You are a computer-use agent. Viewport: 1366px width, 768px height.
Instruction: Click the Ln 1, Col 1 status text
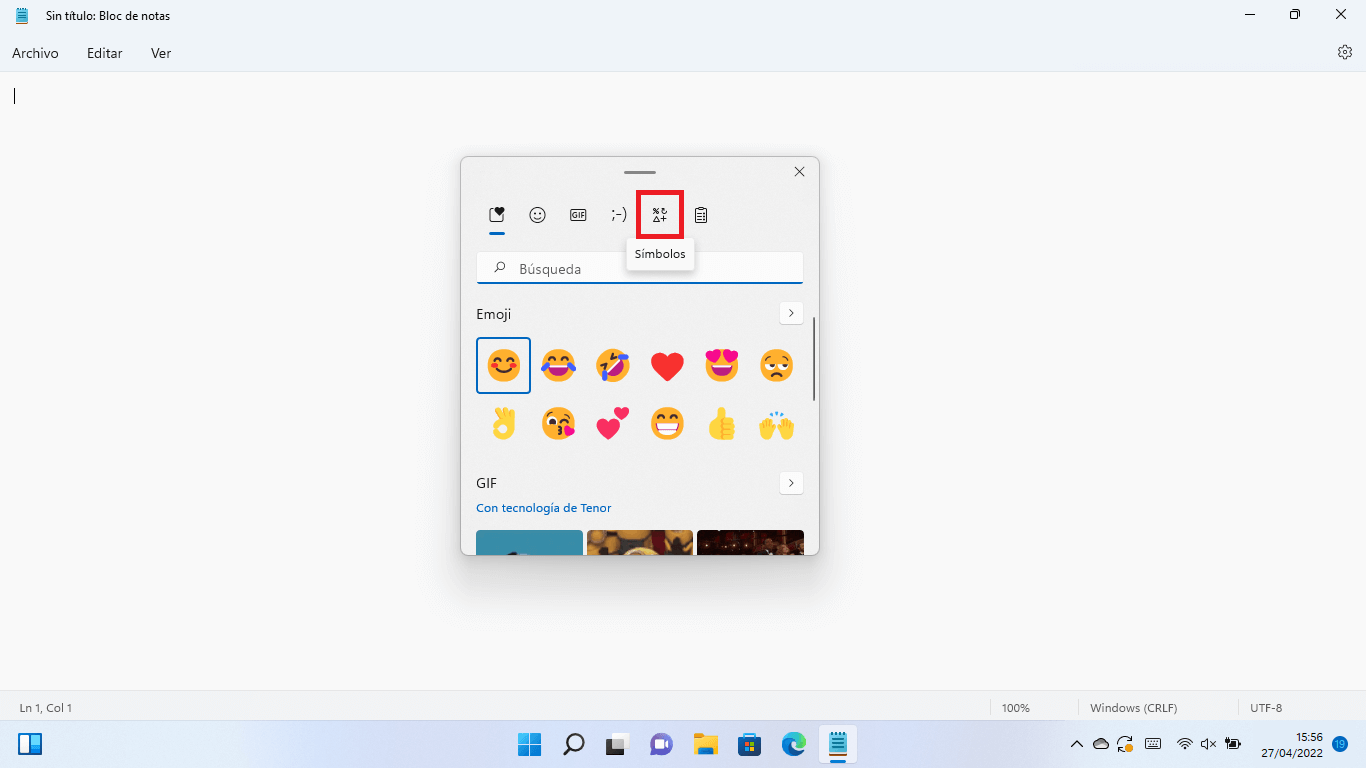pos(46,708)
